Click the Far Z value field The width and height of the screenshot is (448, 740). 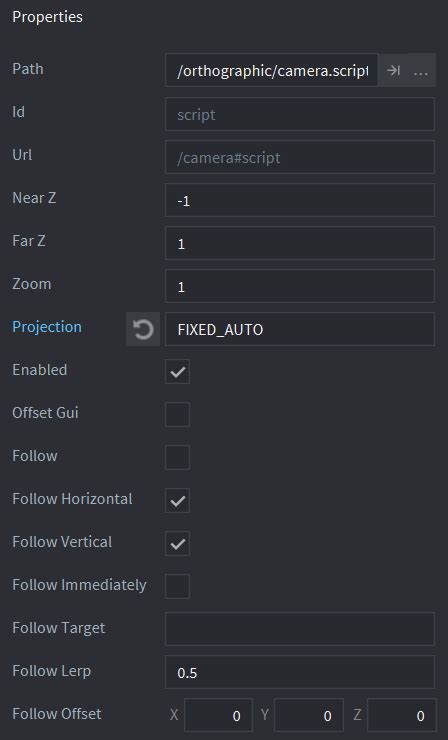coord(300,243)
